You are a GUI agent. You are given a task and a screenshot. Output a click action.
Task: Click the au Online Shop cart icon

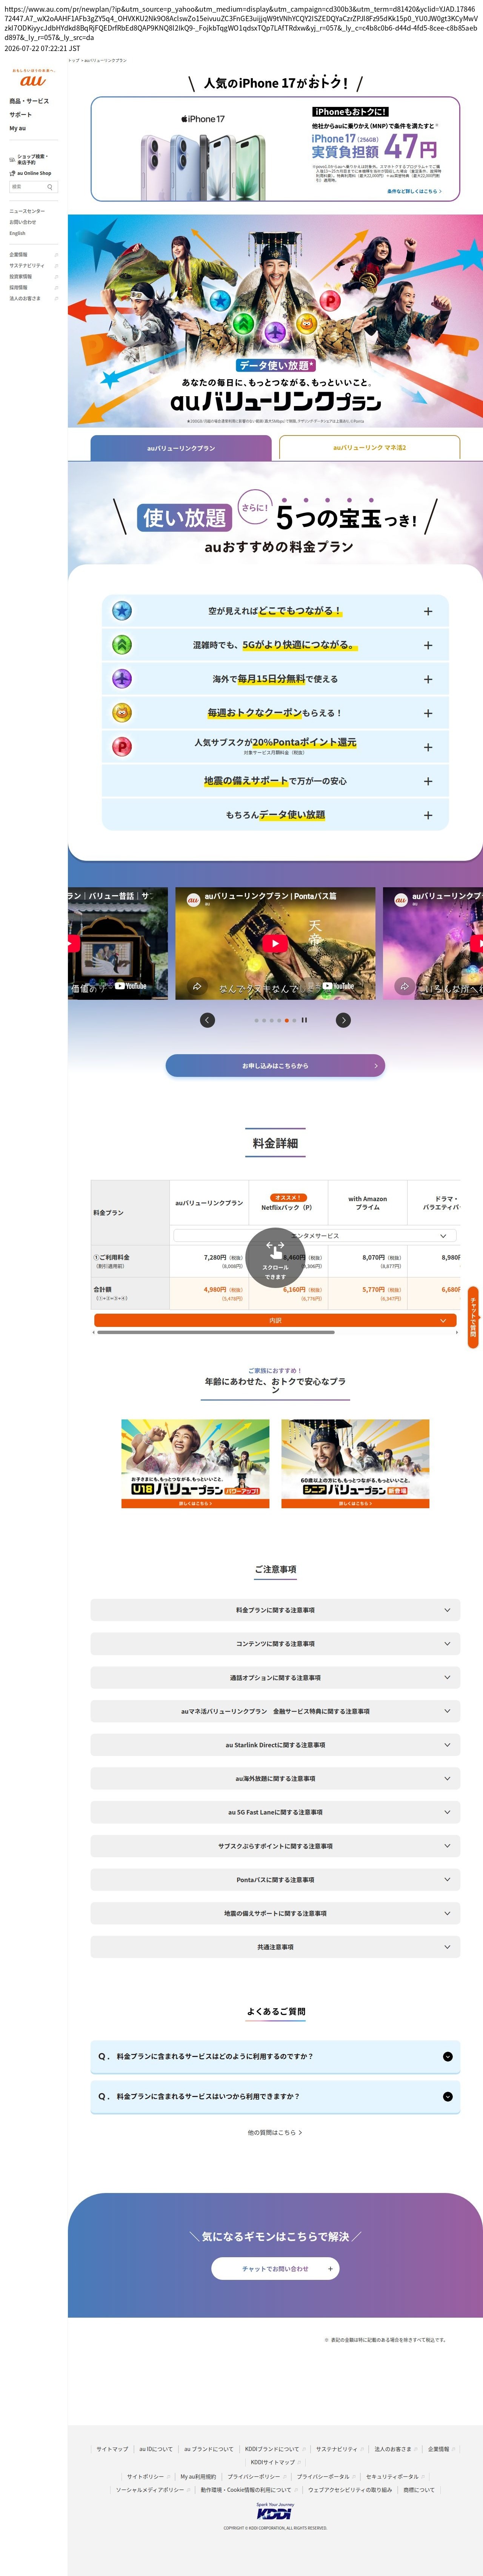coord(12,173)
